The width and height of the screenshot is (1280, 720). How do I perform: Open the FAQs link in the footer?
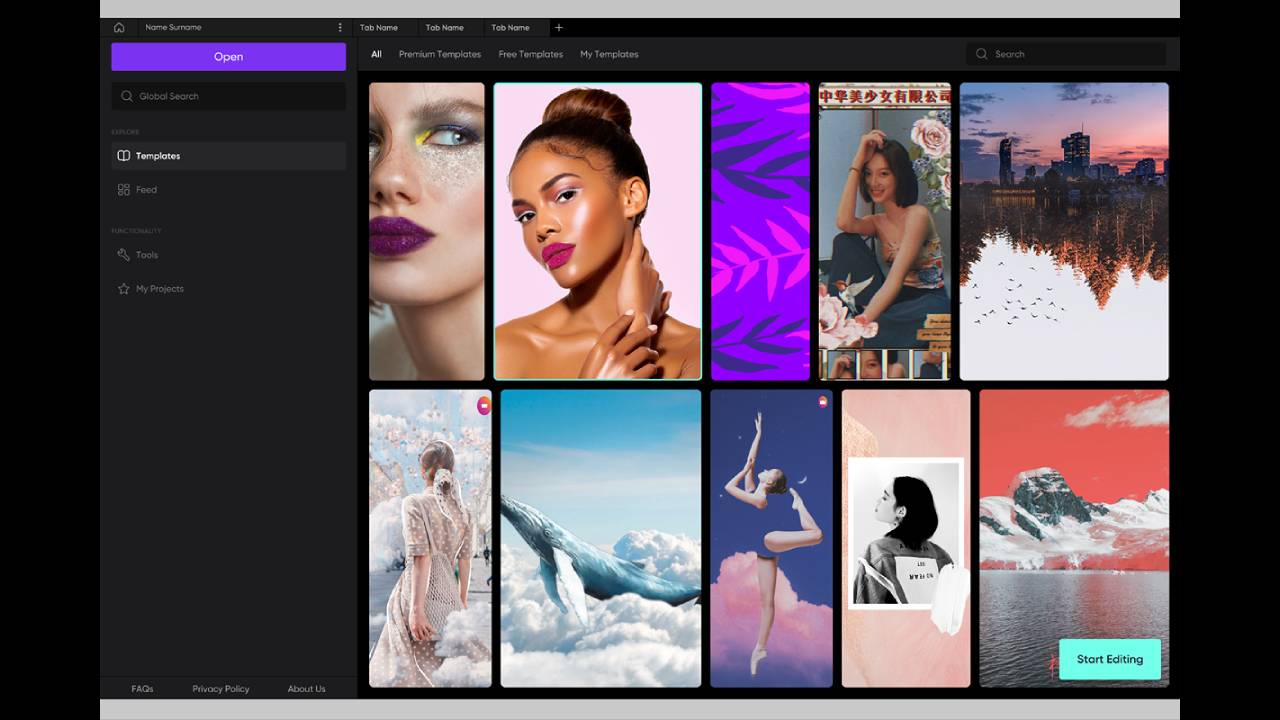[142, 689]
